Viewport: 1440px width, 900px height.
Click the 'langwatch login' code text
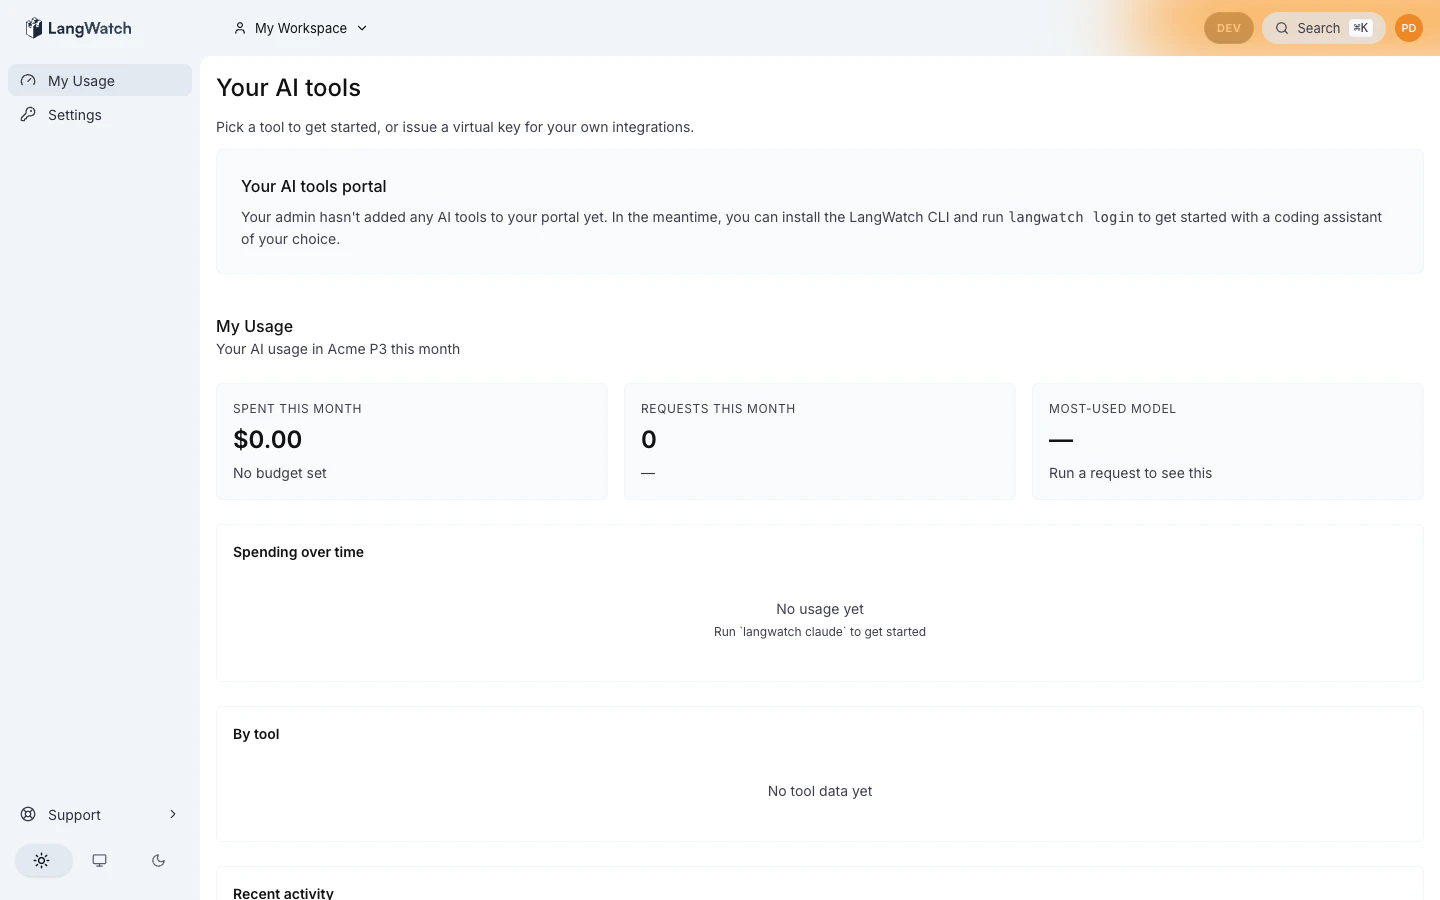coord(1071,217)
